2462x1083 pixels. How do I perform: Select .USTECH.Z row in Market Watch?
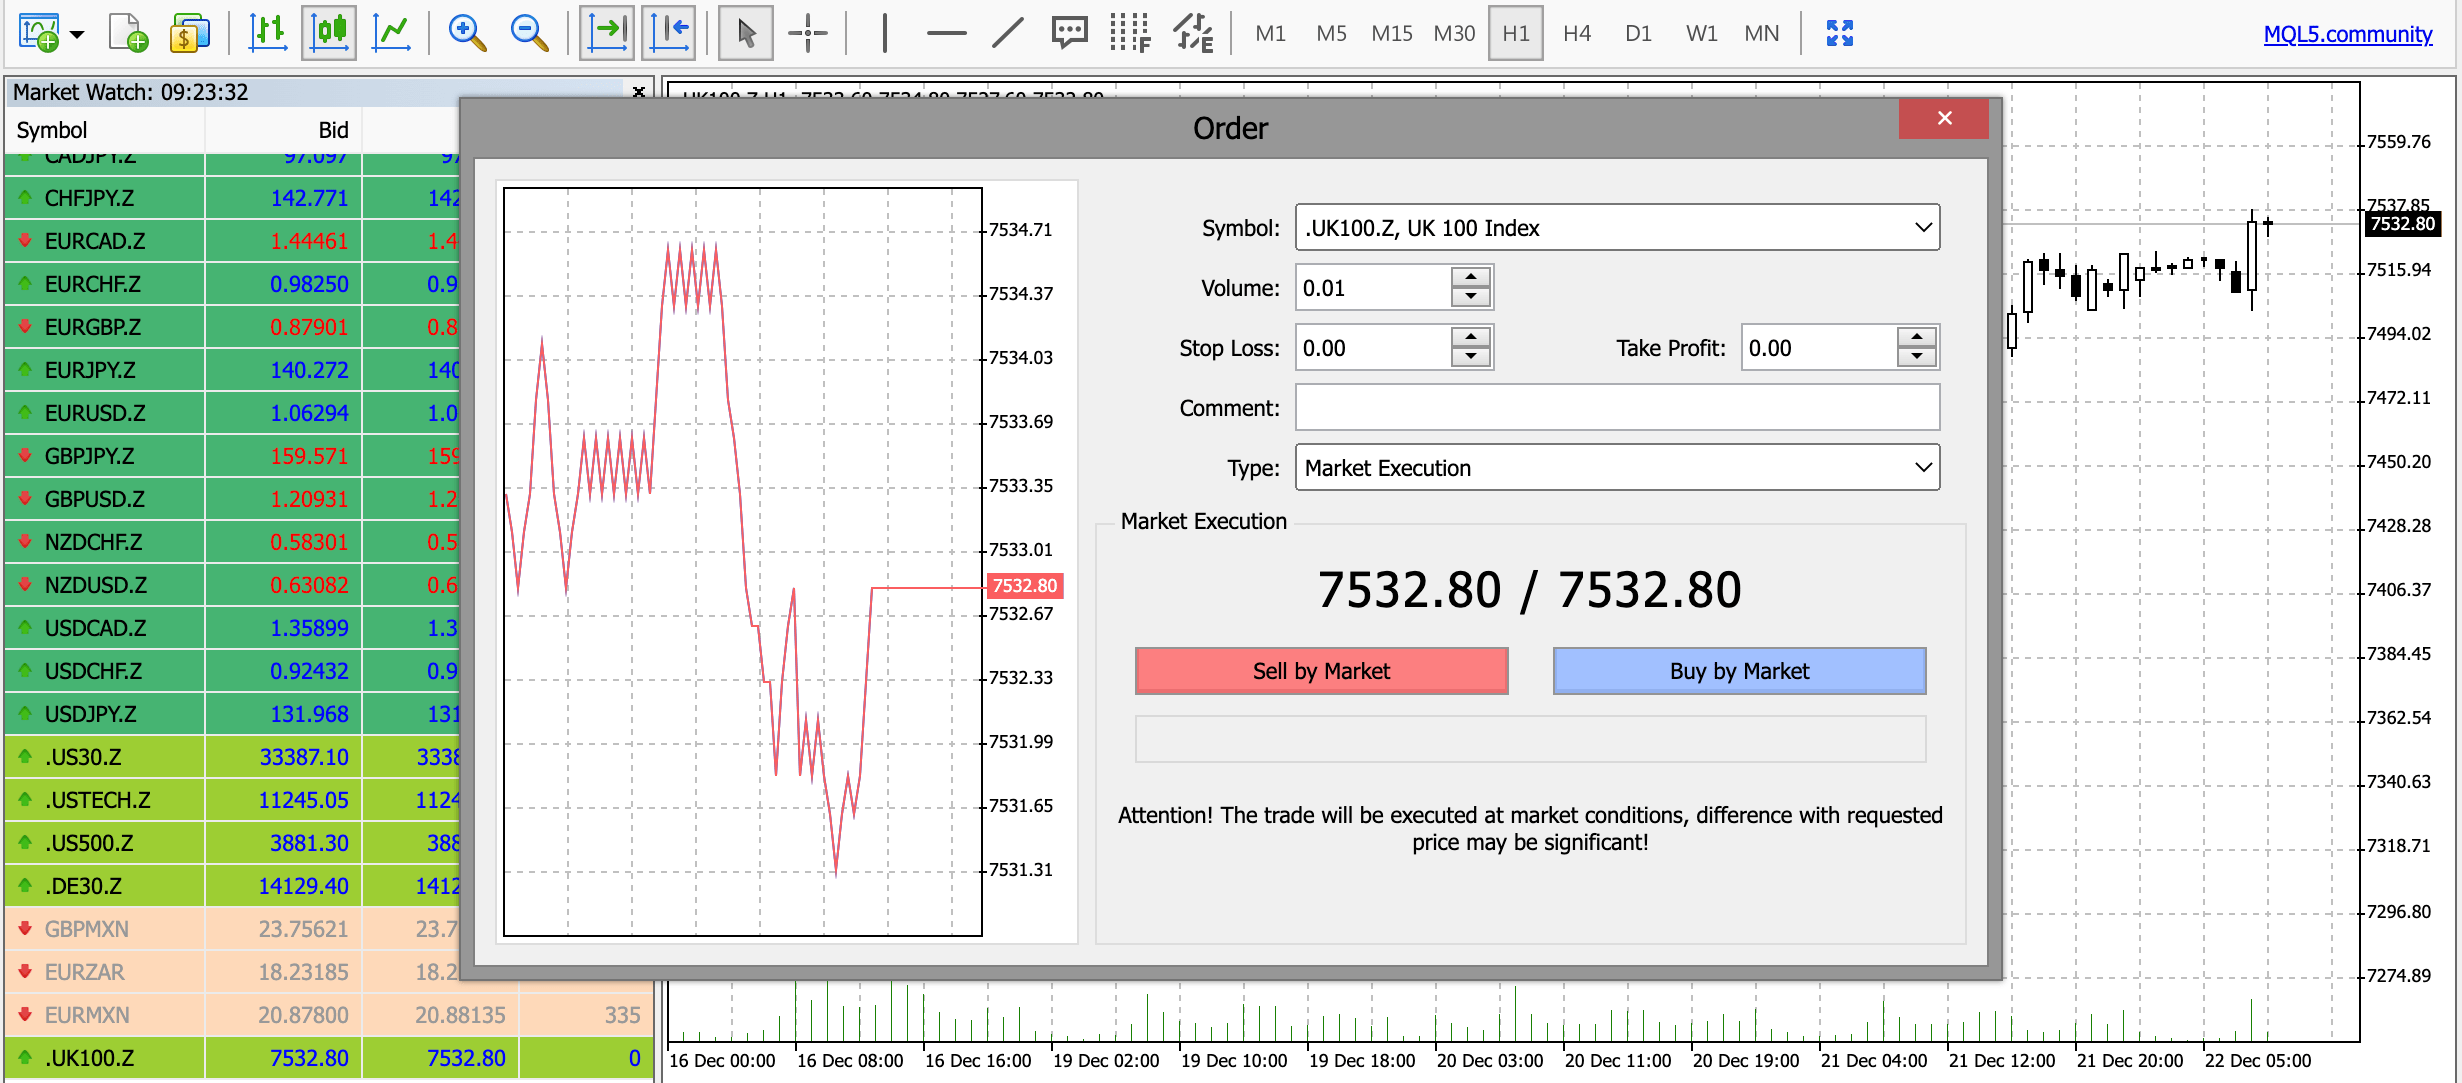click(232, 800)
